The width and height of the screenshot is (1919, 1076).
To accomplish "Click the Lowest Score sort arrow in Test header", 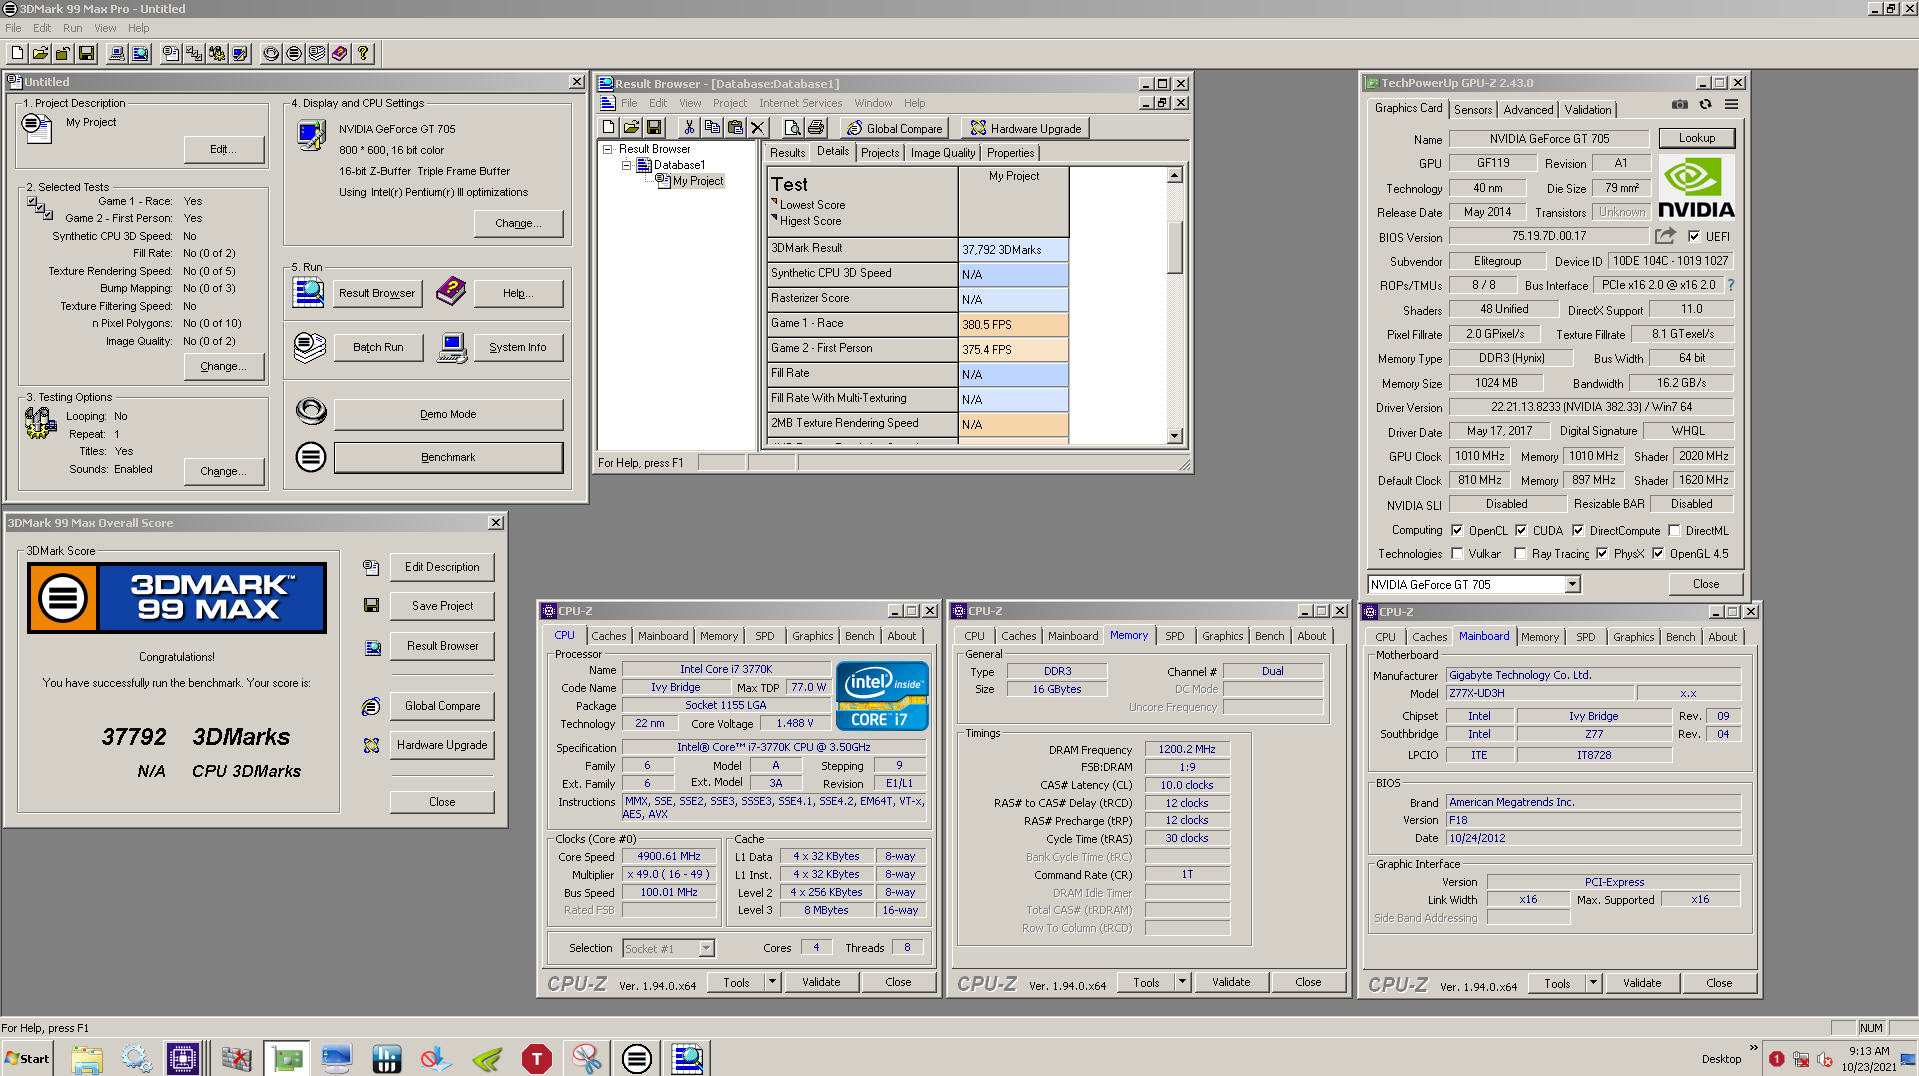I will click(x=774, y=202).
